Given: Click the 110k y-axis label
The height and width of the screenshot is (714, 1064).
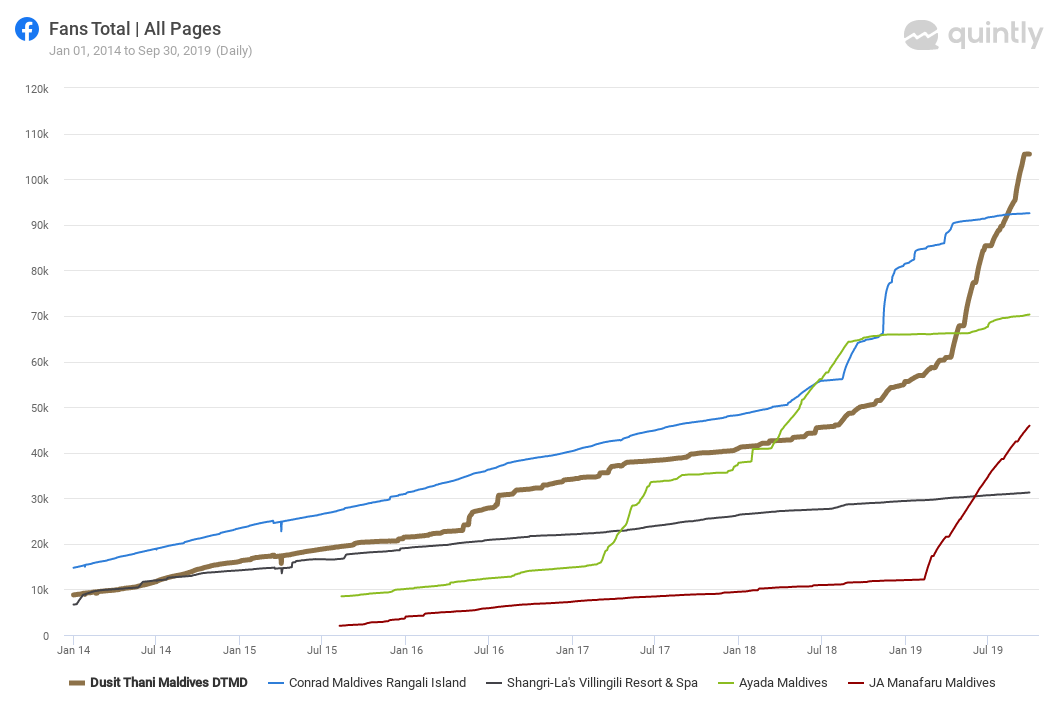Looking at the screenshot, I should point(37,134).
